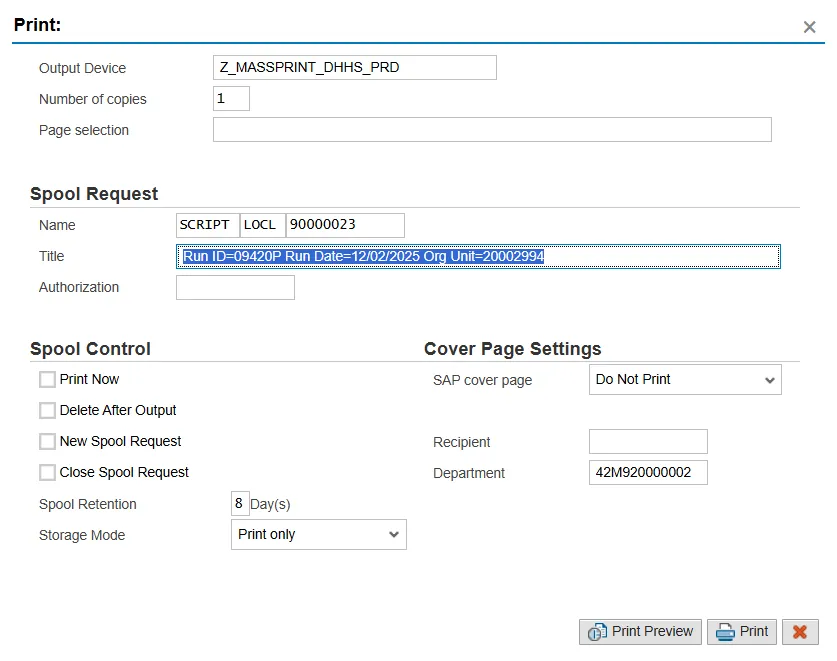Close the Print dialog with top-right X
Image resolution: width=837 pixels, height=661 pixels.
click(x=809, y=27)
